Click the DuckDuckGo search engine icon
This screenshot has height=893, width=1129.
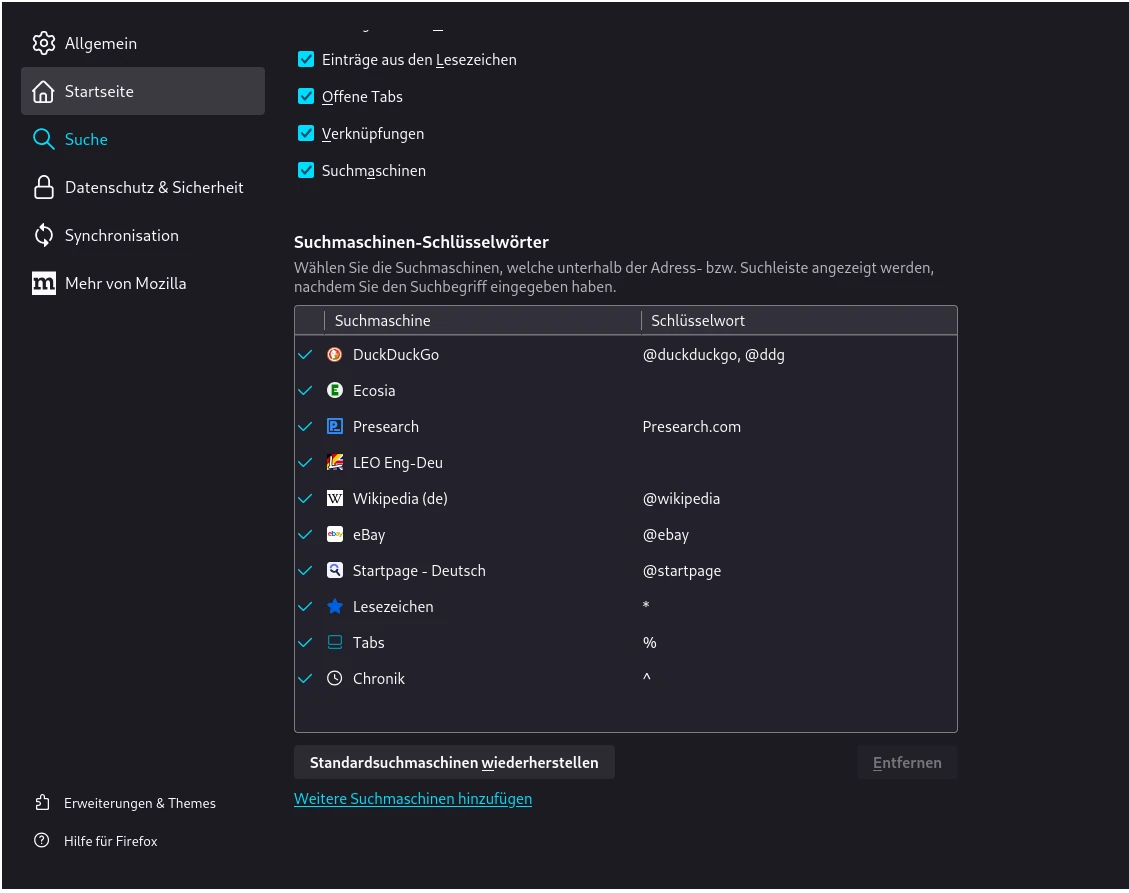(335, 355)
